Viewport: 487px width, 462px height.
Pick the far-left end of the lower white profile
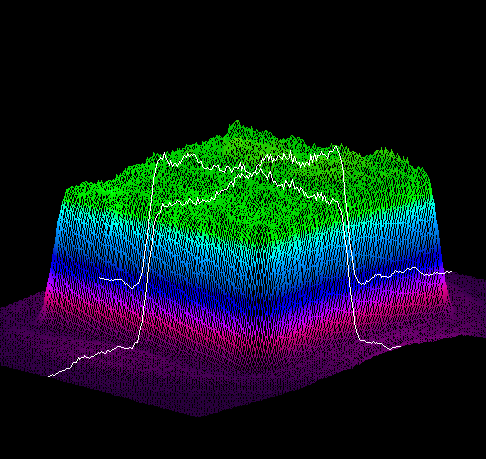(49, 376)
